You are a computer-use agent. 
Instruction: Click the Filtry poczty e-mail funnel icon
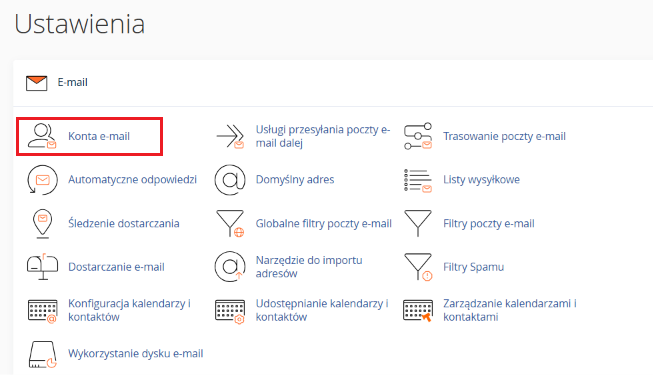(418, 223)
